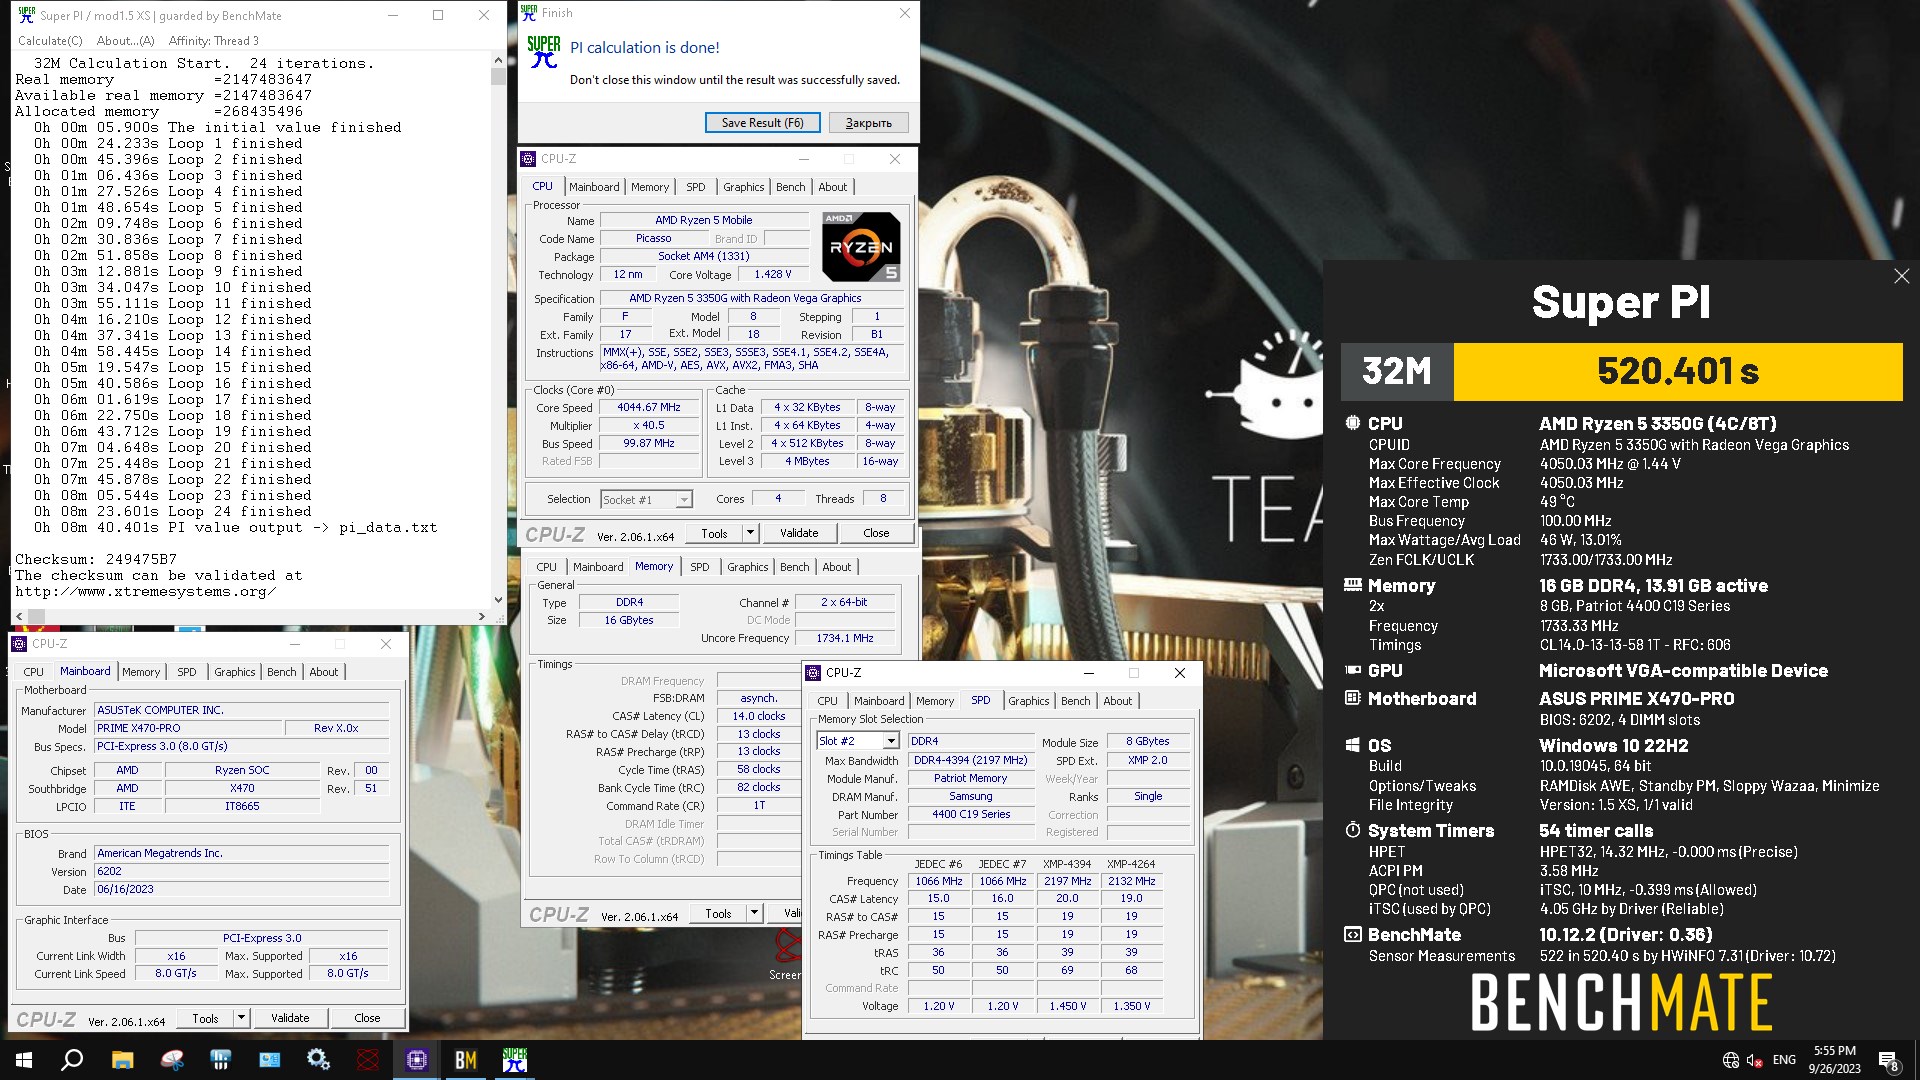Open File Explorer from the taskbar

[x=122, y=1060]
